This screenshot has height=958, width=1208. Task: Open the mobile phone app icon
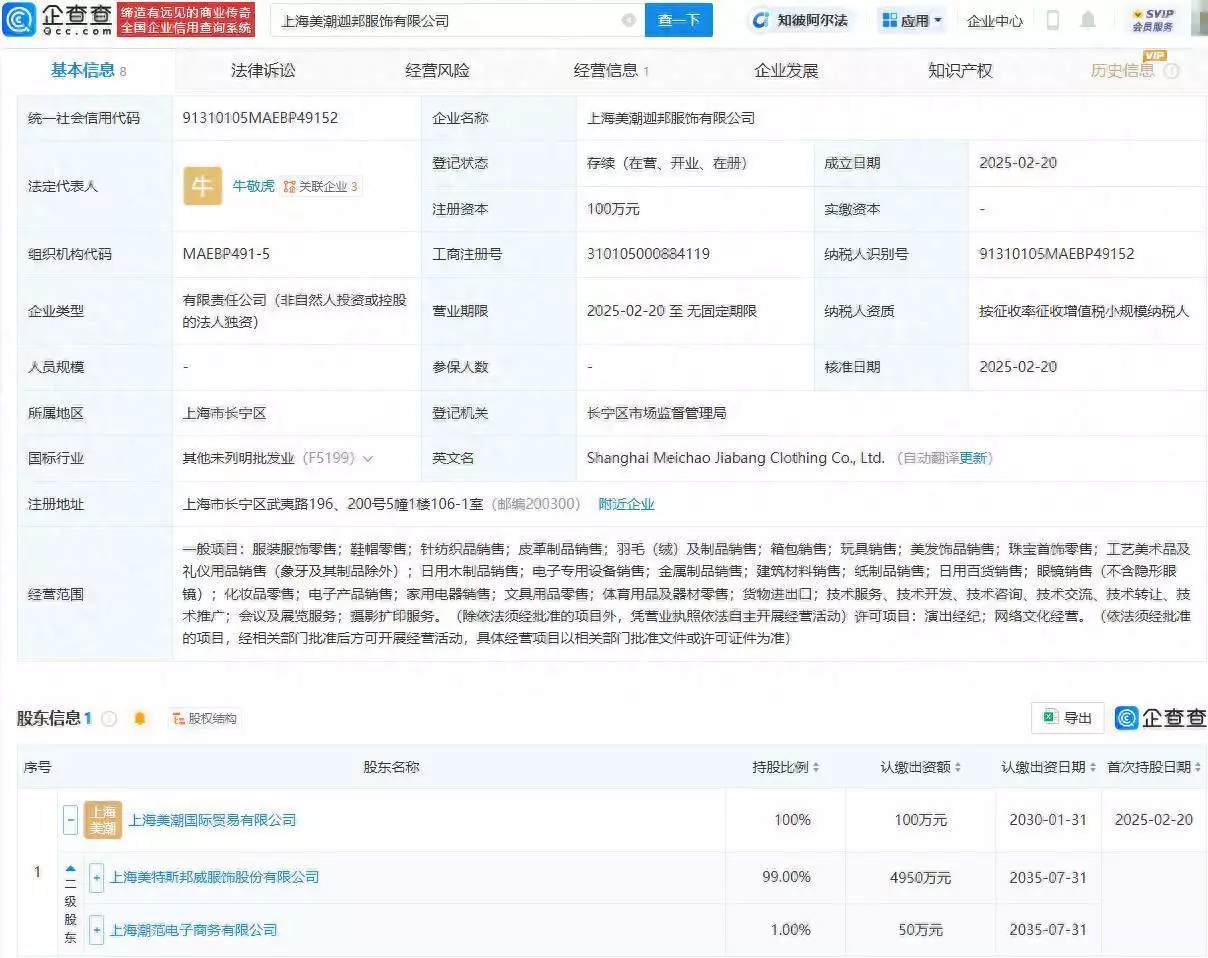(1053, 20)
